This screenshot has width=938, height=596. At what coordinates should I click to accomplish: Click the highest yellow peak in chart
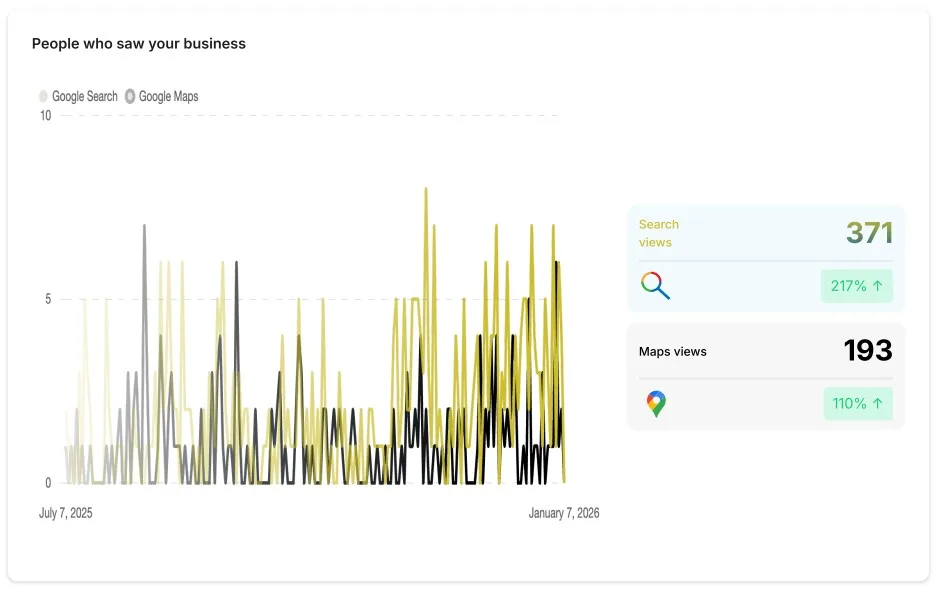426,190
